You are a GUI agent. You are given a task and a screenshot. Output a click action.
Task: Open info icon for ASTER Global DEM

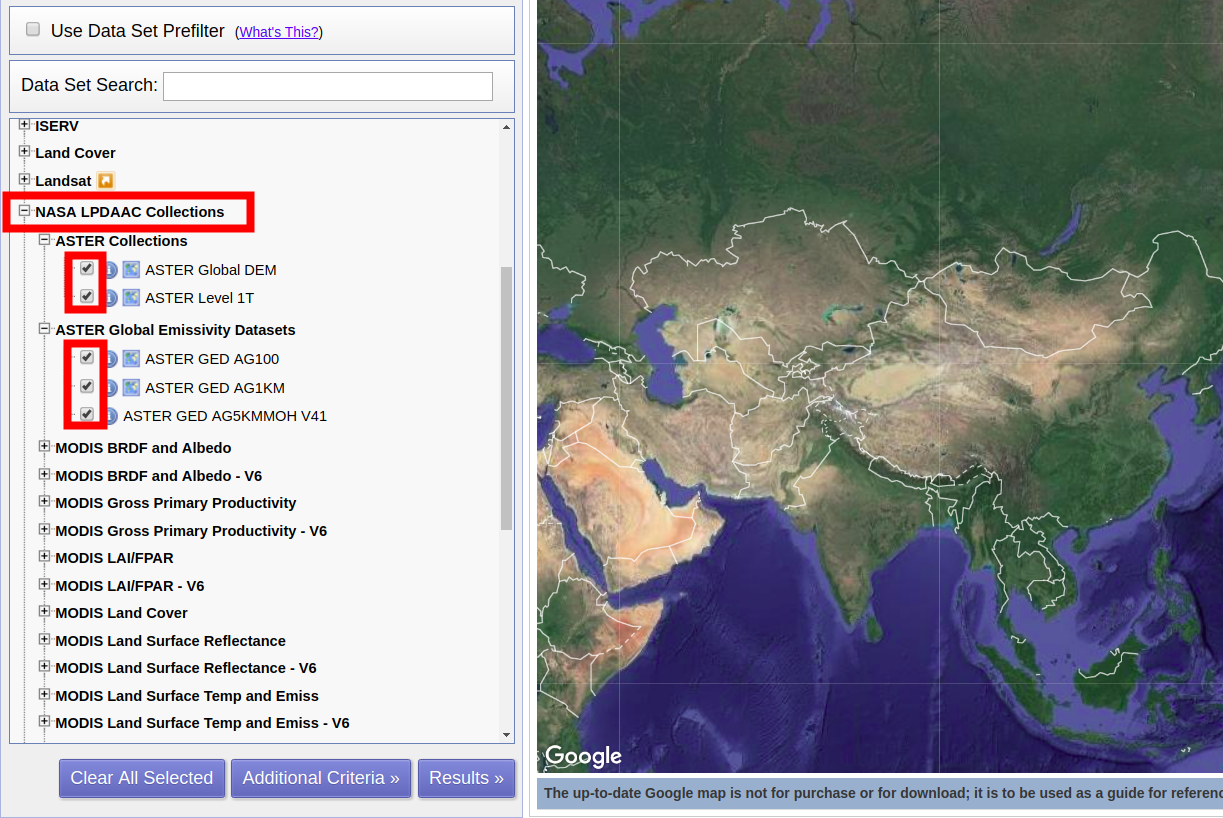[110, 270]
